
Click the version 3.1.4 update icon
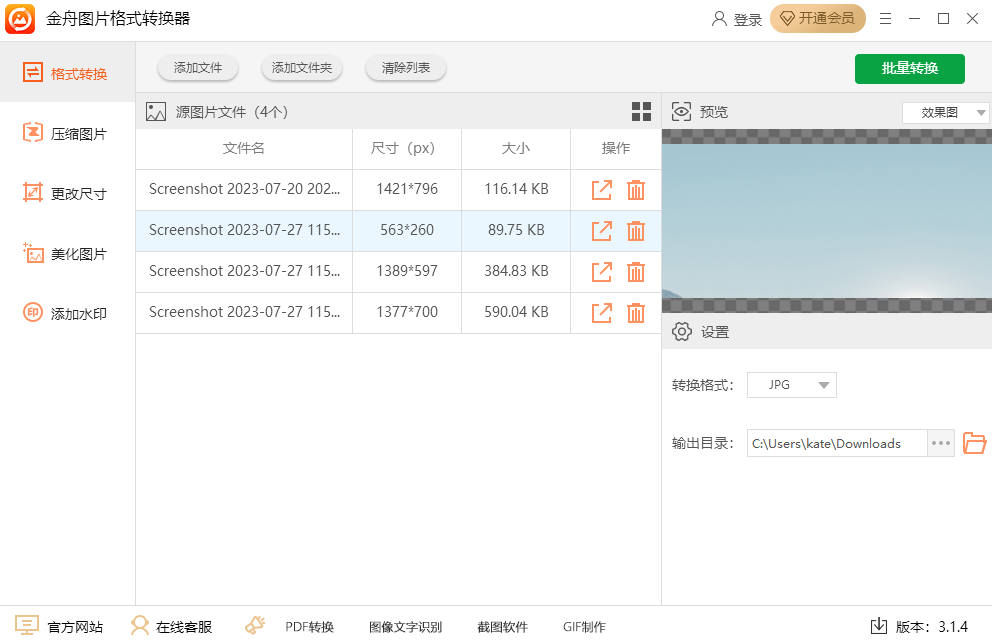879,626
